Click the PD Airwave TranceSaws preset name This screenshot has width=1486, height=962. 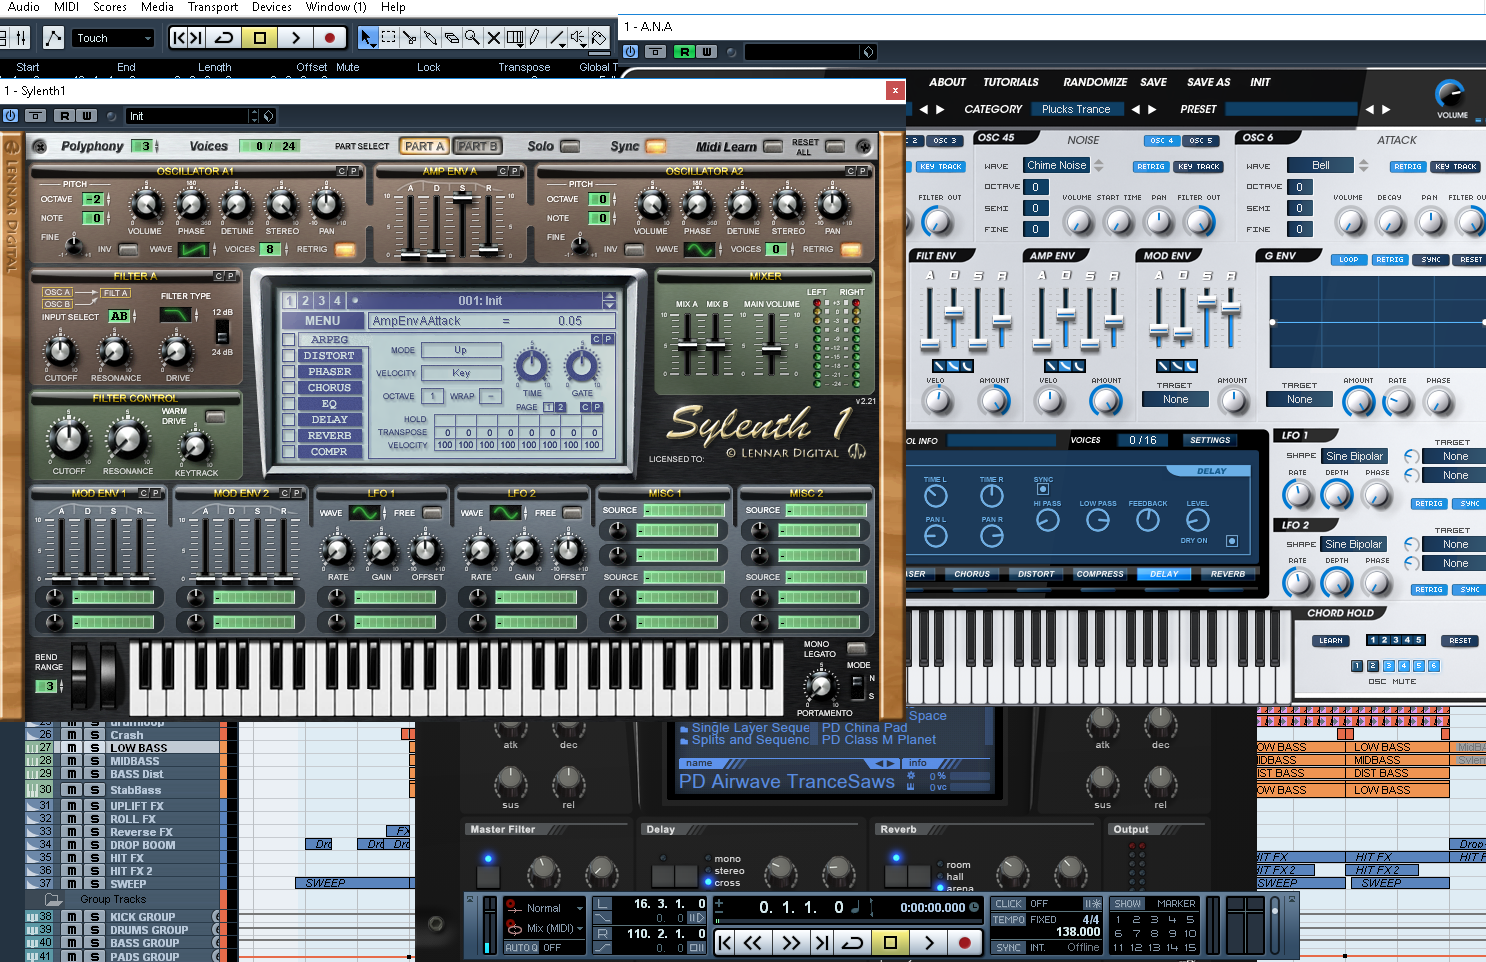(784, 781)
